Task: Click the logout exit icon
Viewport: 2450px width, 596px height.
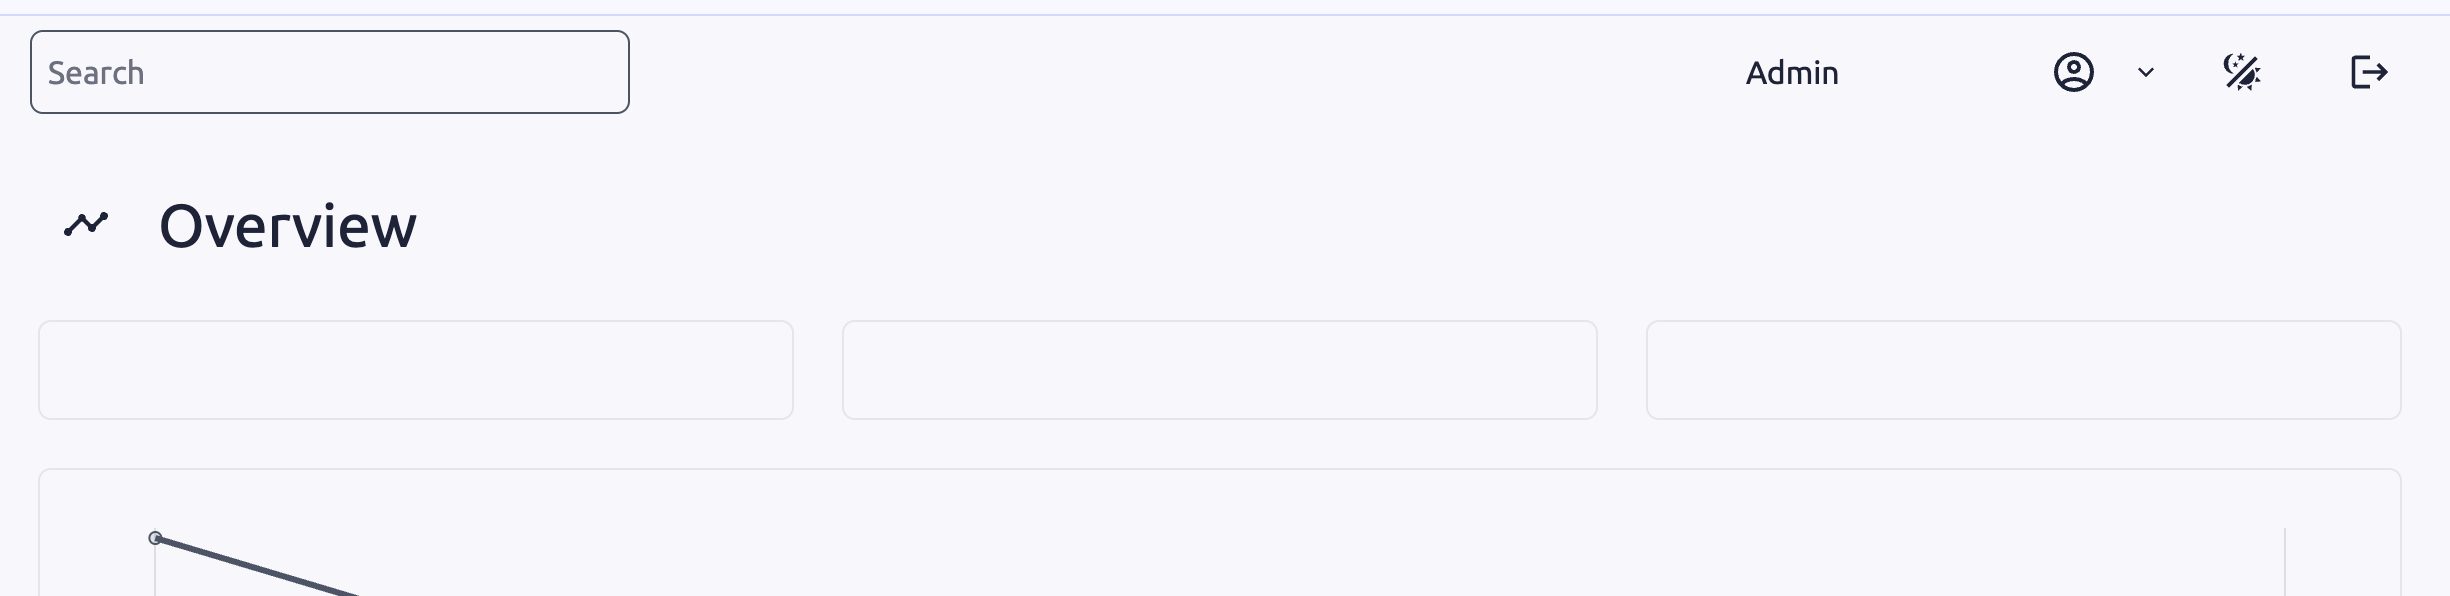Action: pos(2368,72)
